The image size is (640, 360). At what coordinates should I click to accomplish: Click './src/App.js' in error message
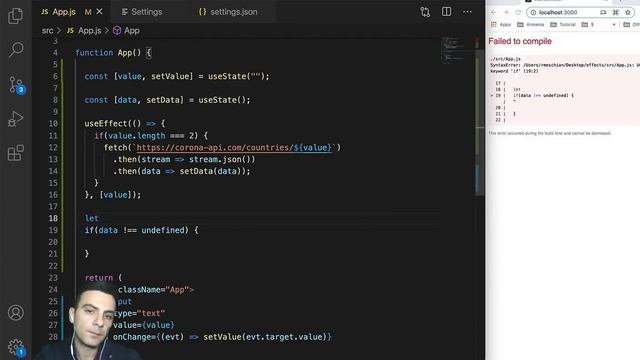505,59
